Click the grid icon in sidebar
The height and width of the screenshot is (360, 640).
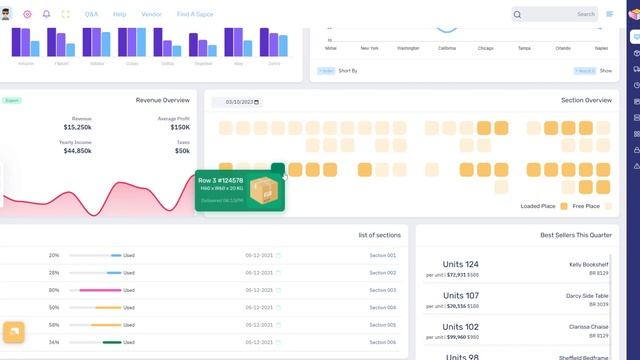point(636,134)
